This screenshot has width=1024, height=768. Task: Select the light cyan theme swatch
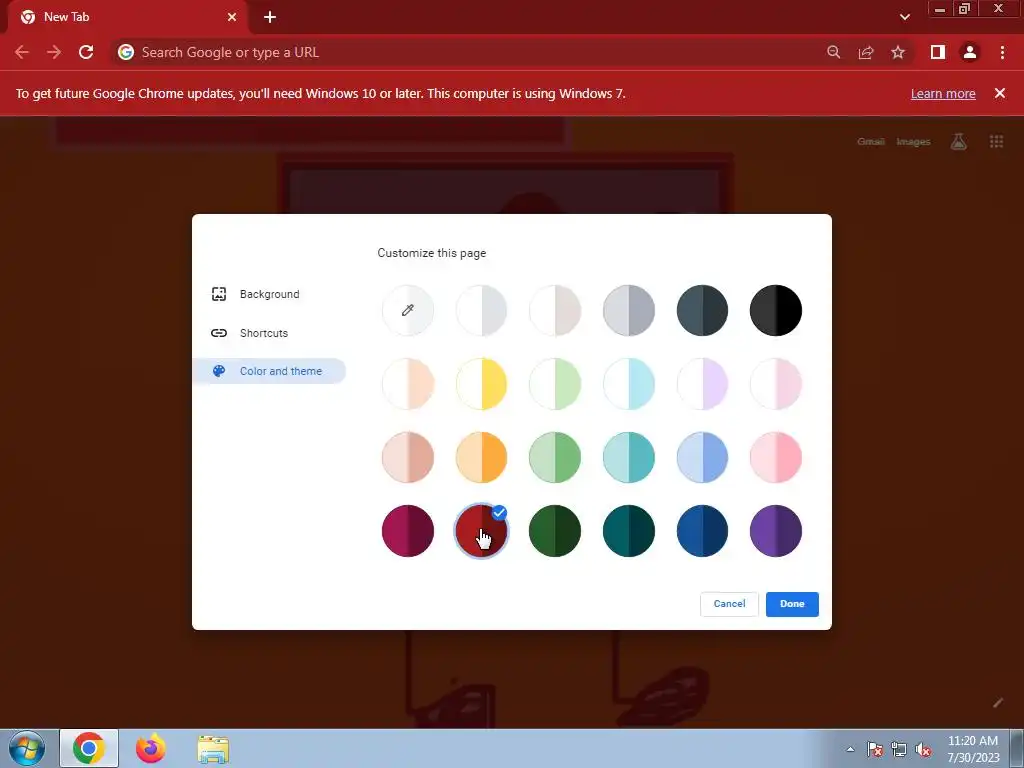coord(628,384)
